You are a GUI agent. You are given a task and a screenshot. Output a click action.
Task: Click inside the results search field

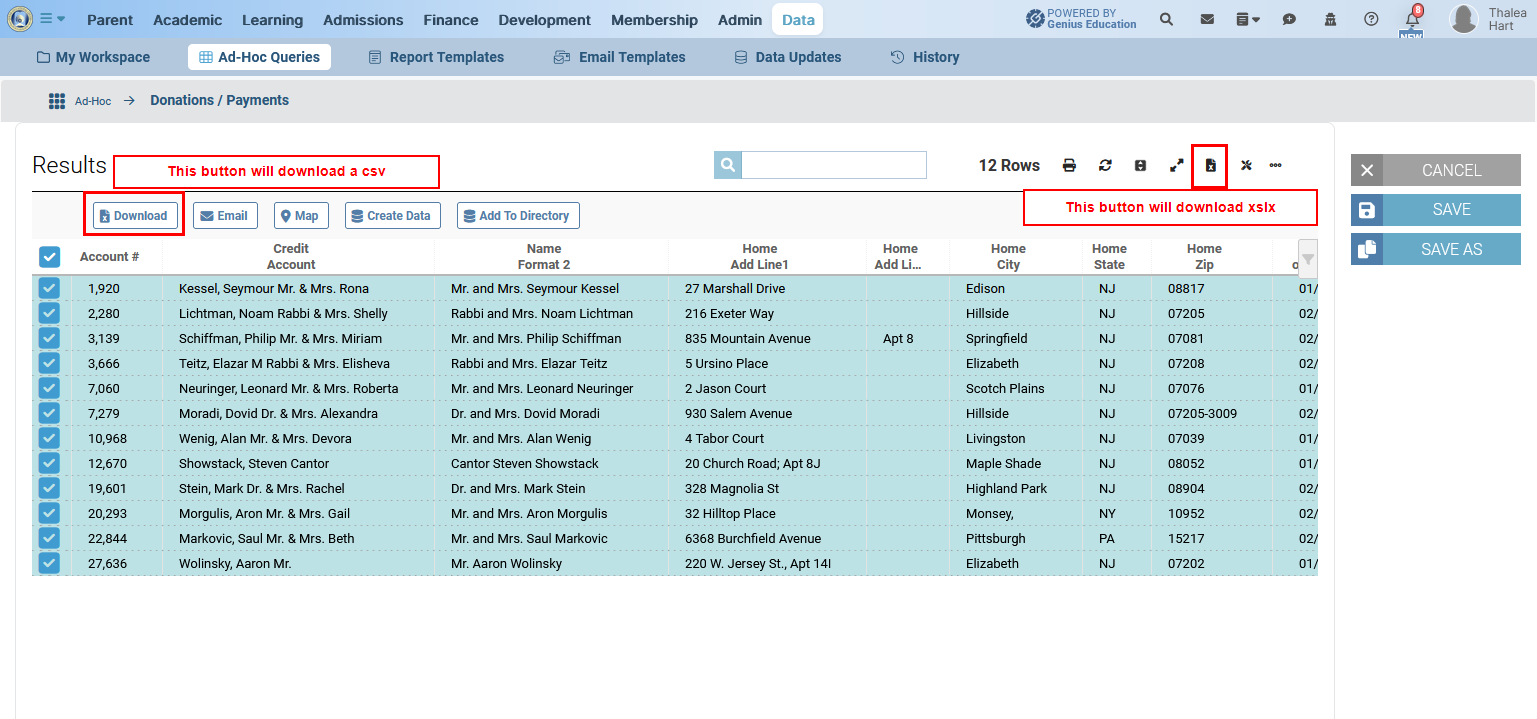pos(834,165)
